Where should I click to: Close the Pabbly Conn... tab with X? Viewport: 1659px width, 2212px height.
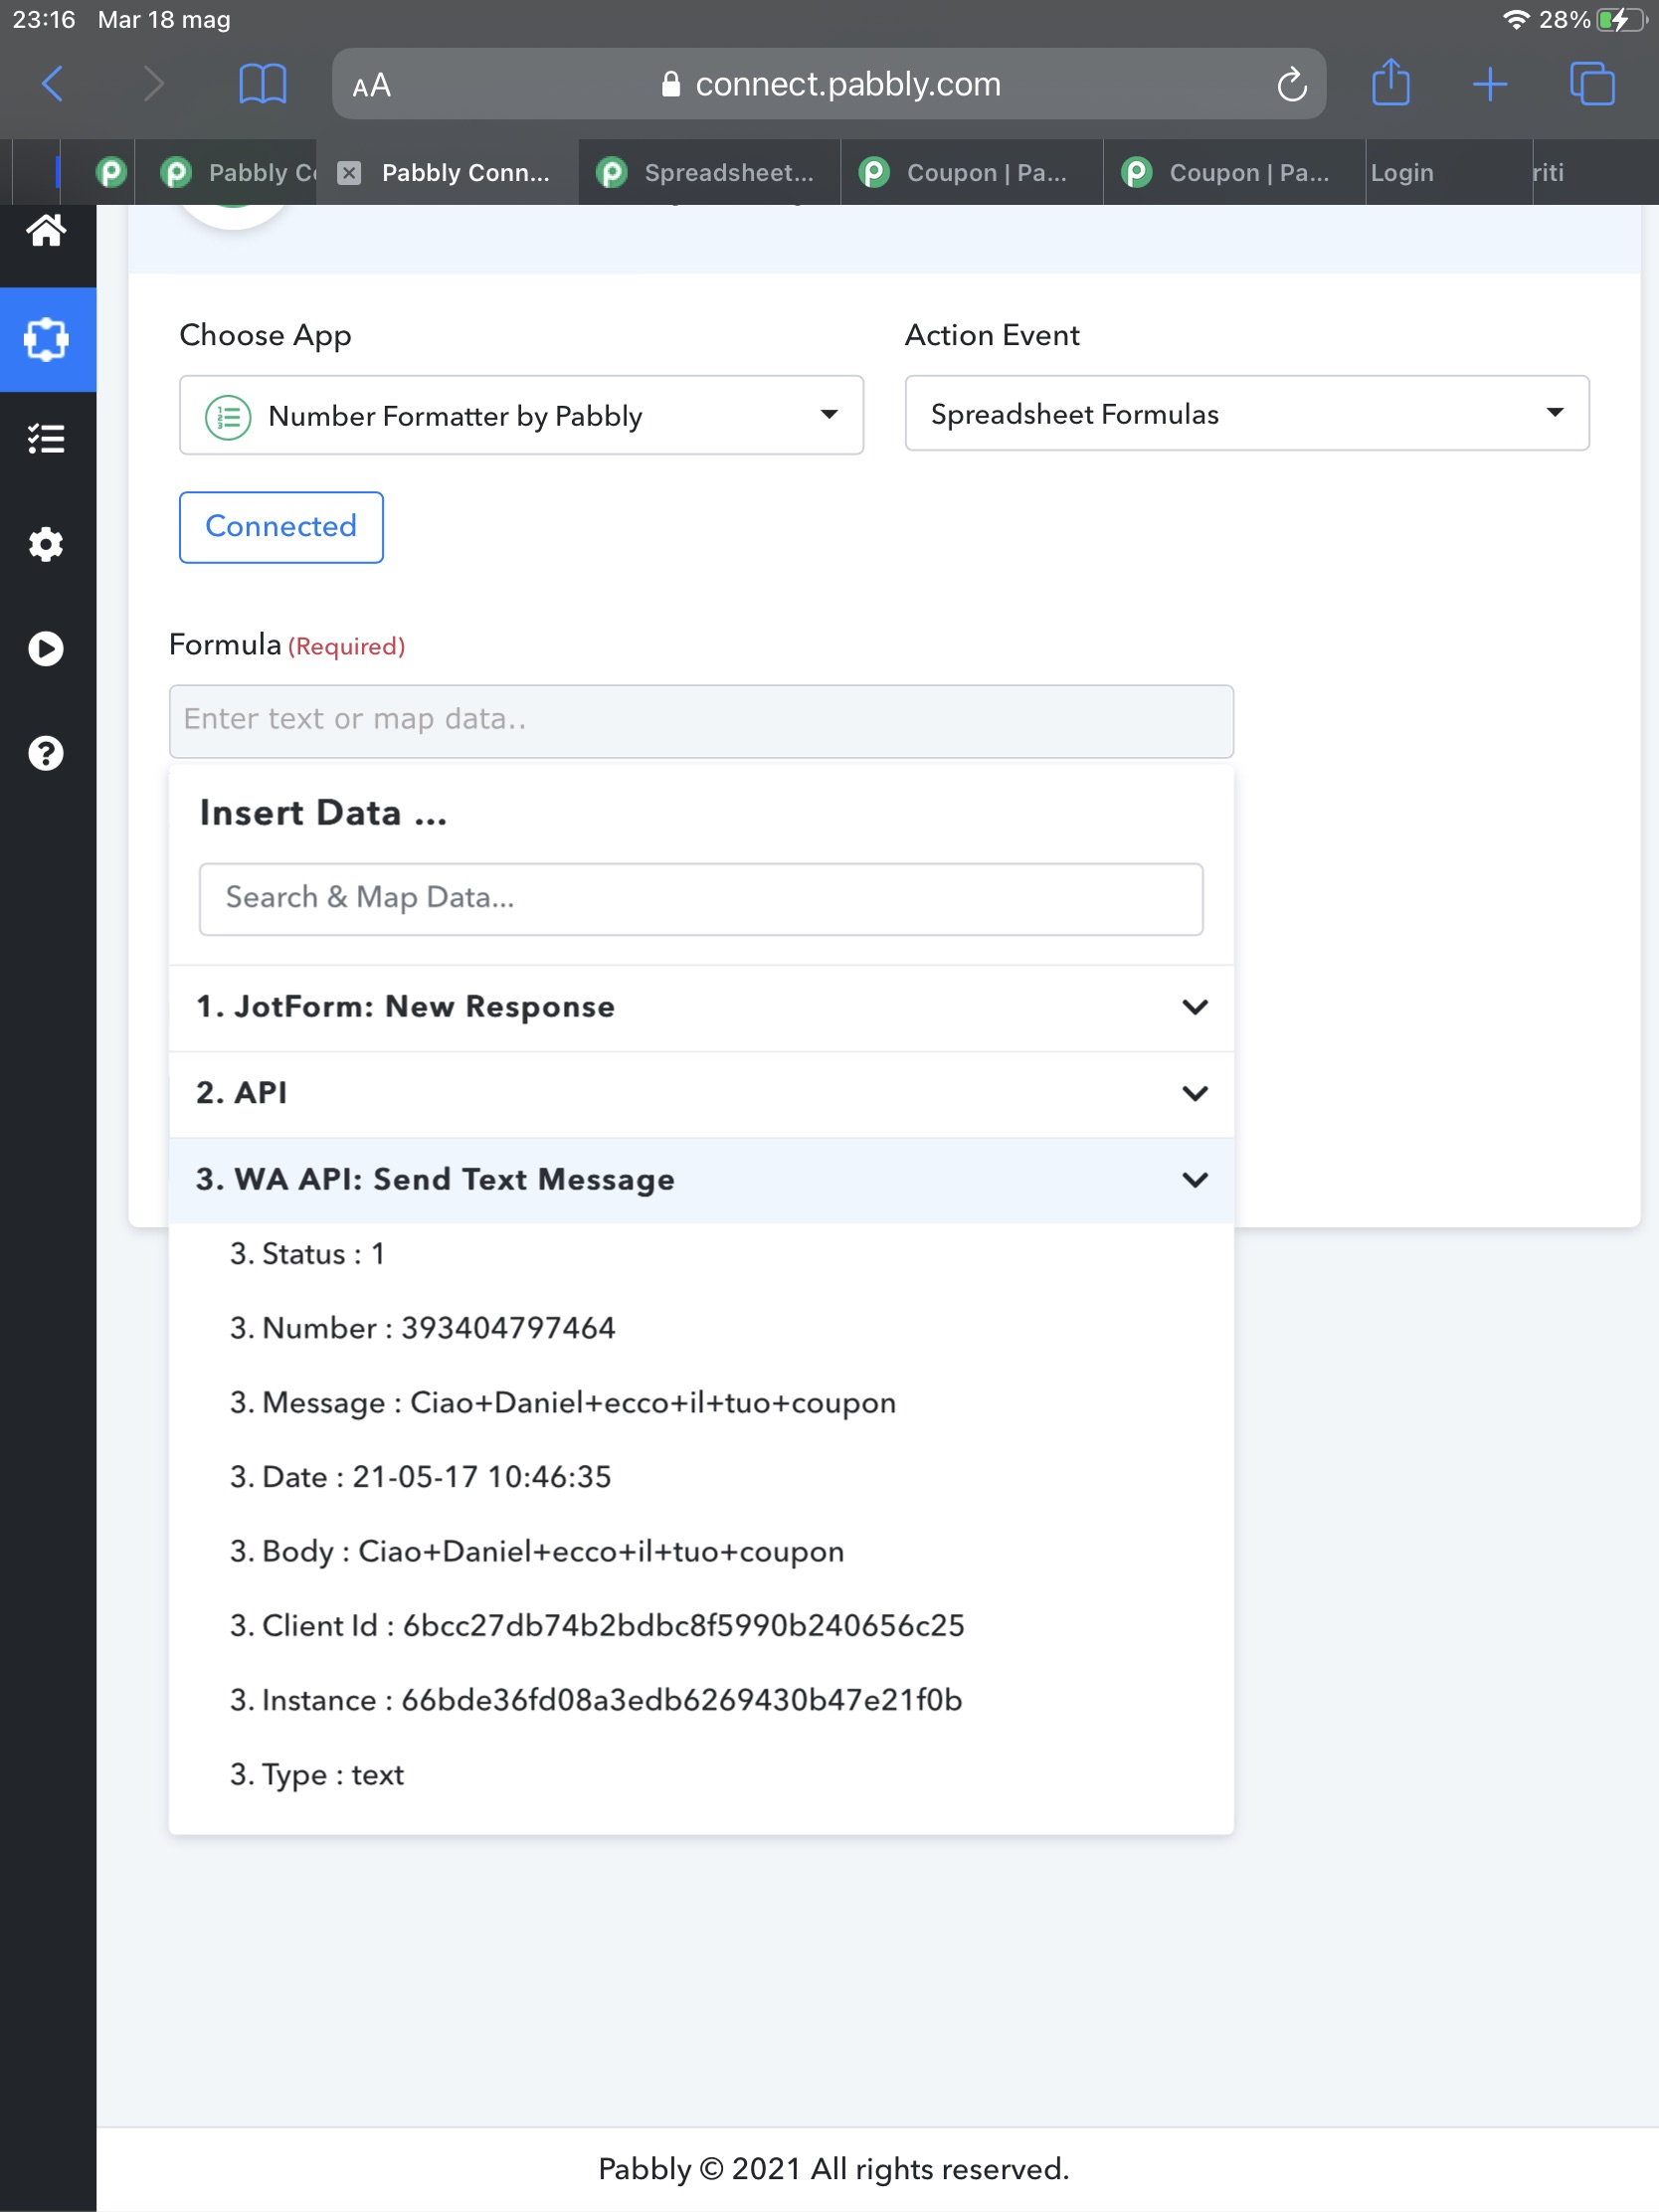pos(349,173)
